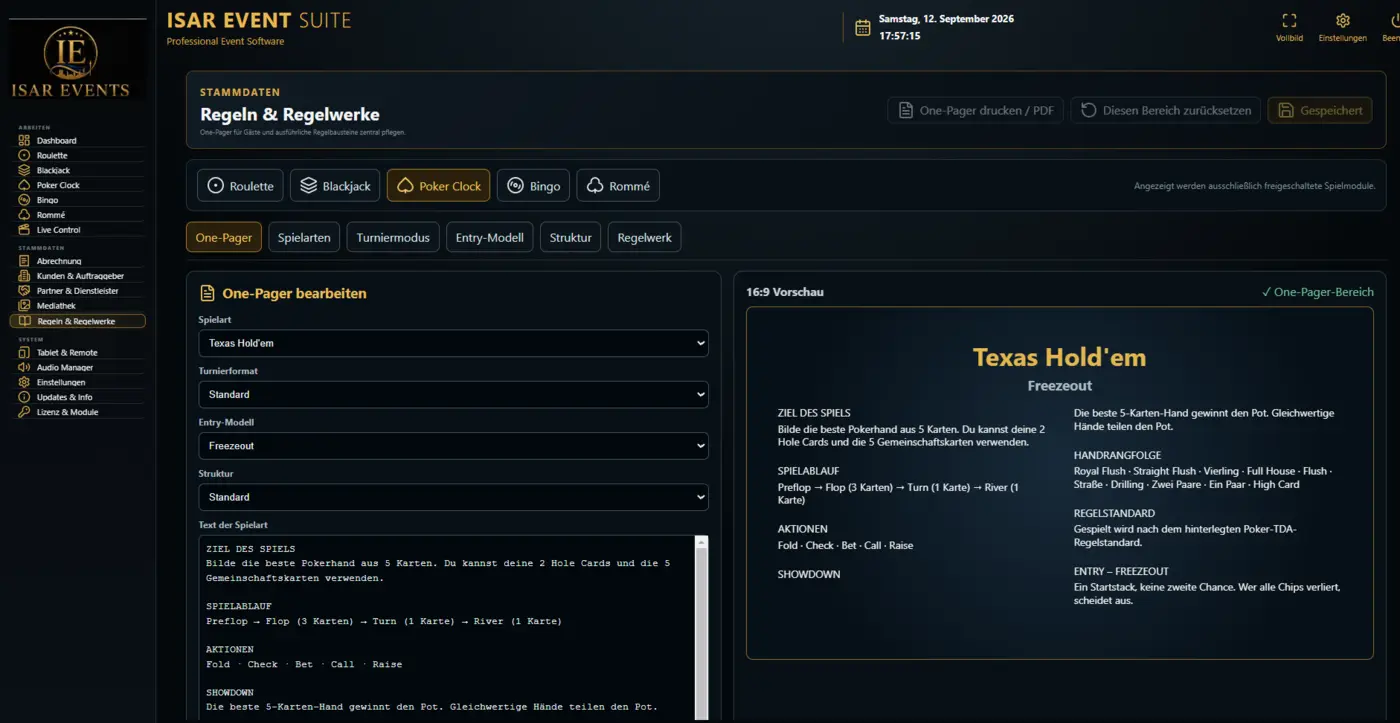Screen dimensions: 1400x723
Task: Open the Entry-Modell sub-tab
Action: click(x=490, y=237)
